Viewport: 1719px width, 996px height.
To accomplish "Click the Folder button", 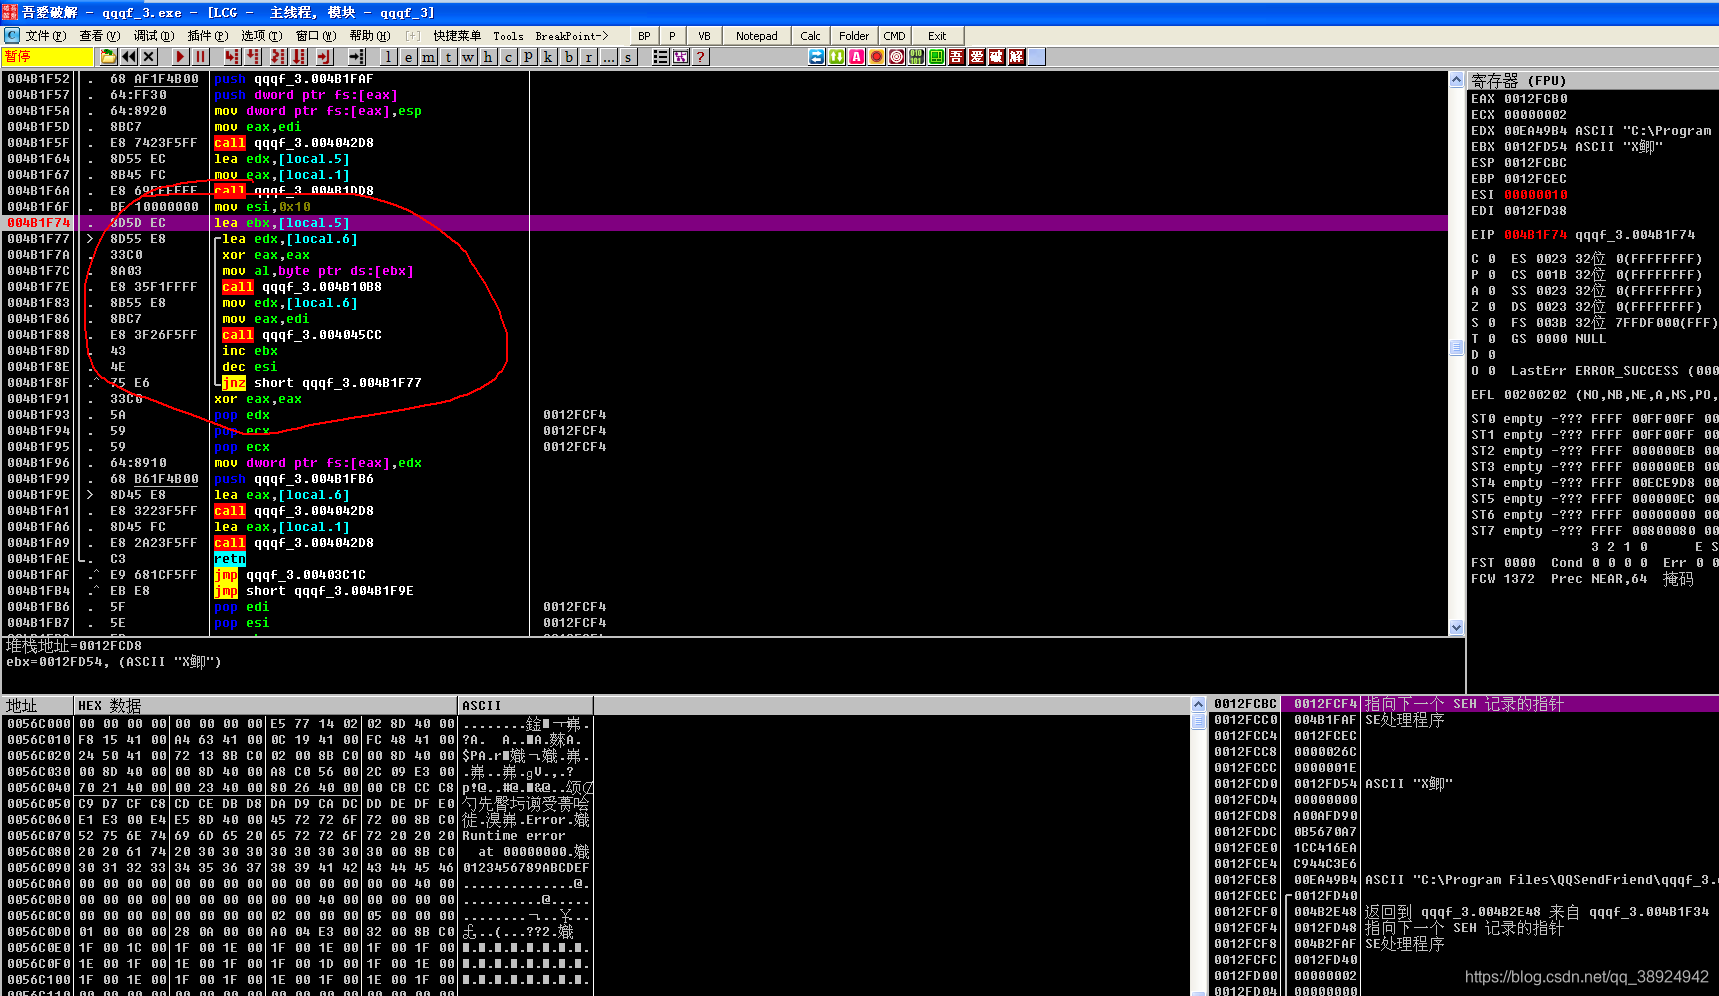I will coord(854,36).
